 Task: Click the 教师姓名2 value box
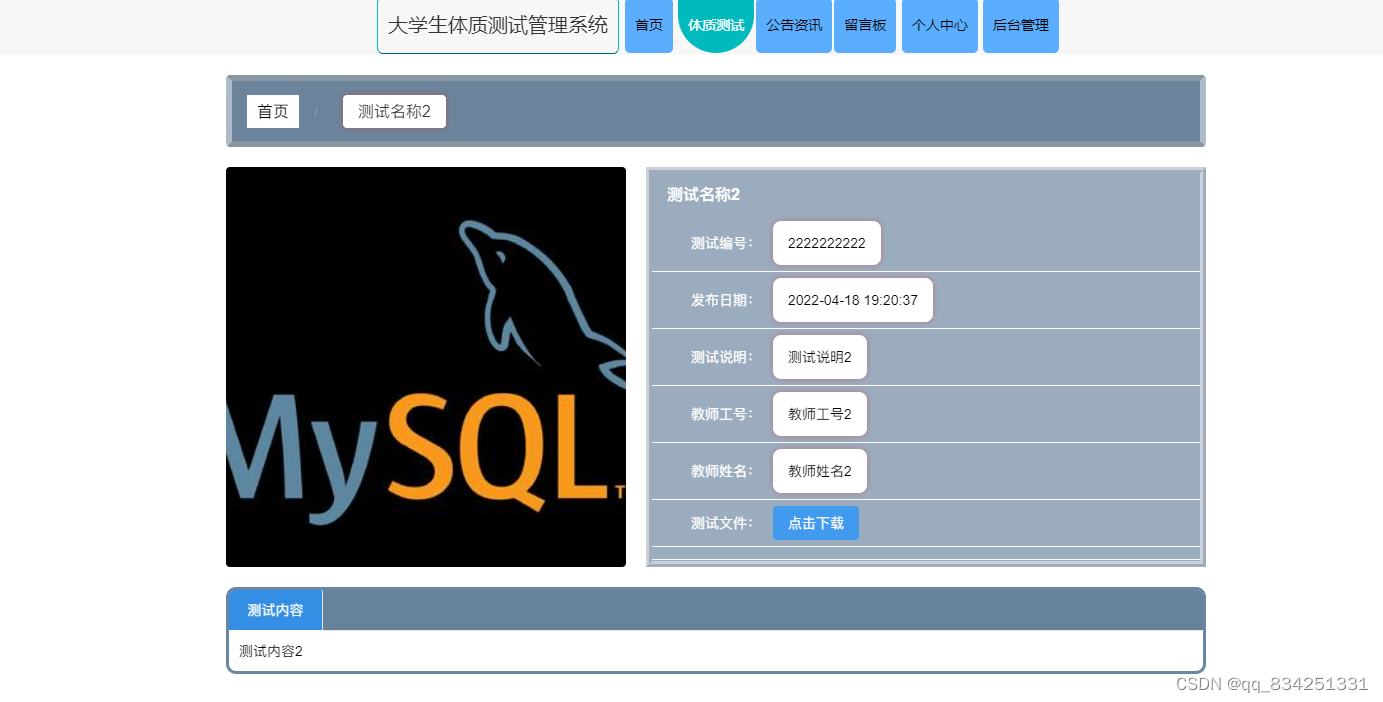click(820, 471)
